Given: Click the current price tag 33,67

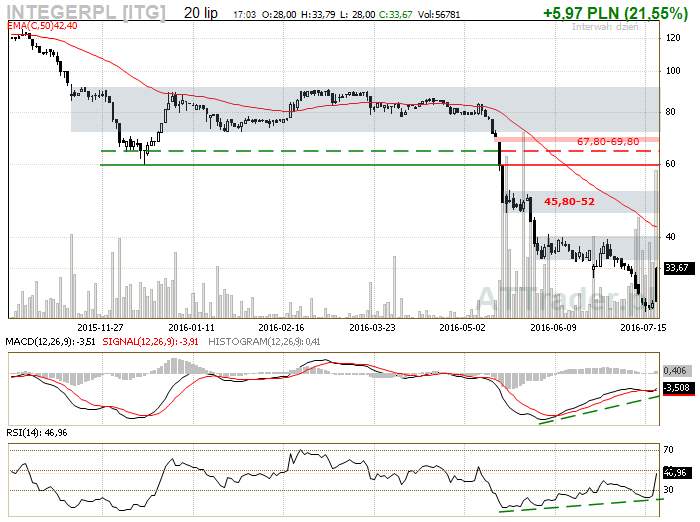Looking at the screenshot, I should 679,268.
